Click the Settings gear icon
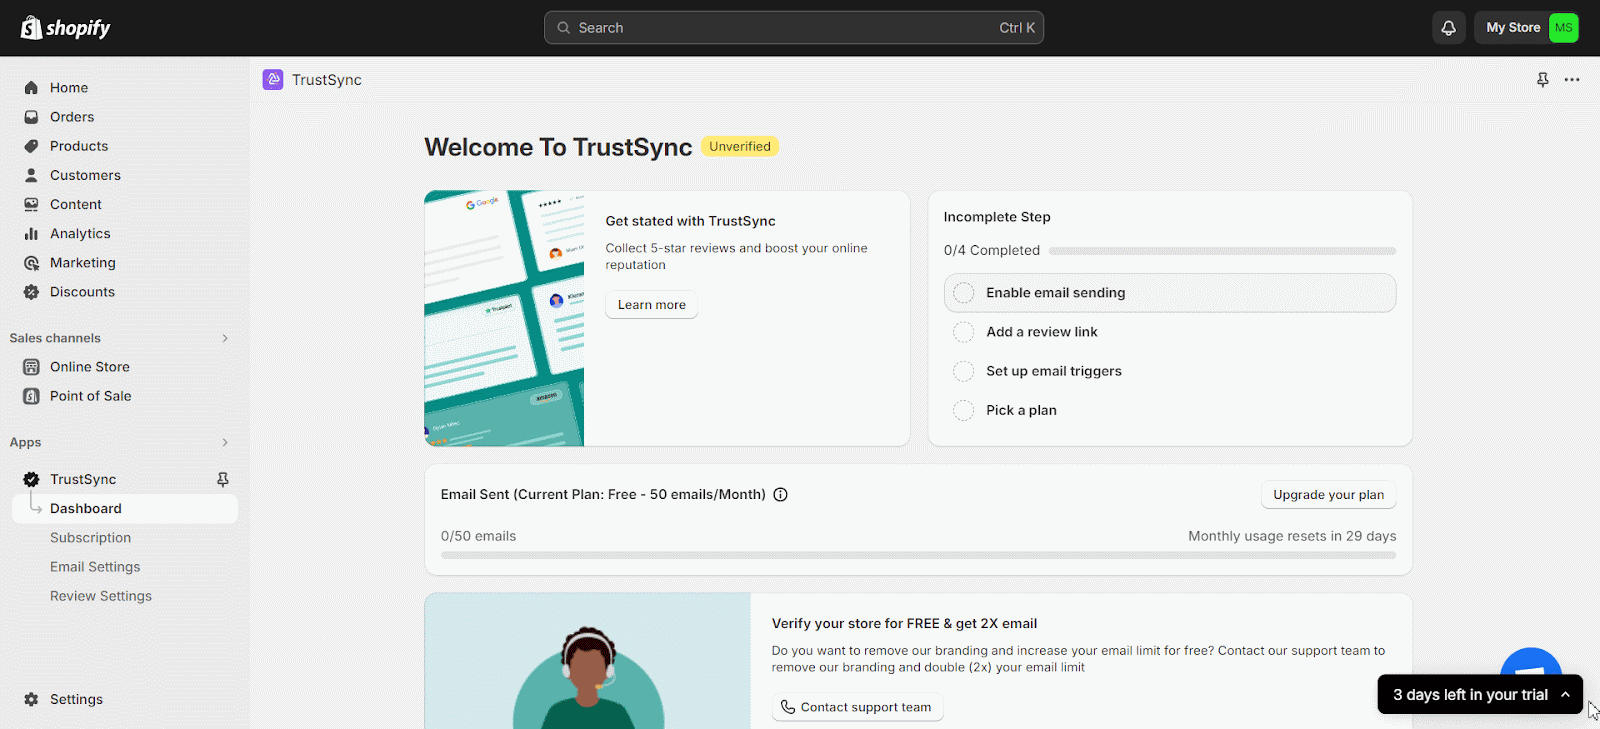The width and height of the screenshot is (1600, 729). click(x=31, y=699)
